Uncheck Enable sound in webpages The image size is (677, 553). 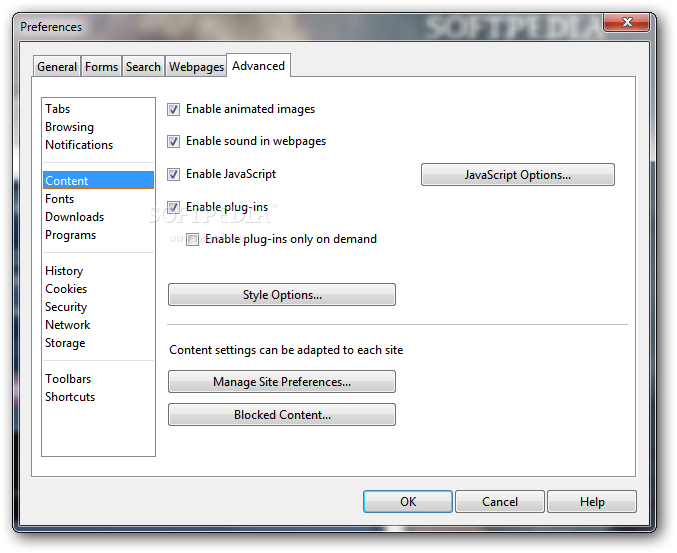[174, 141]
